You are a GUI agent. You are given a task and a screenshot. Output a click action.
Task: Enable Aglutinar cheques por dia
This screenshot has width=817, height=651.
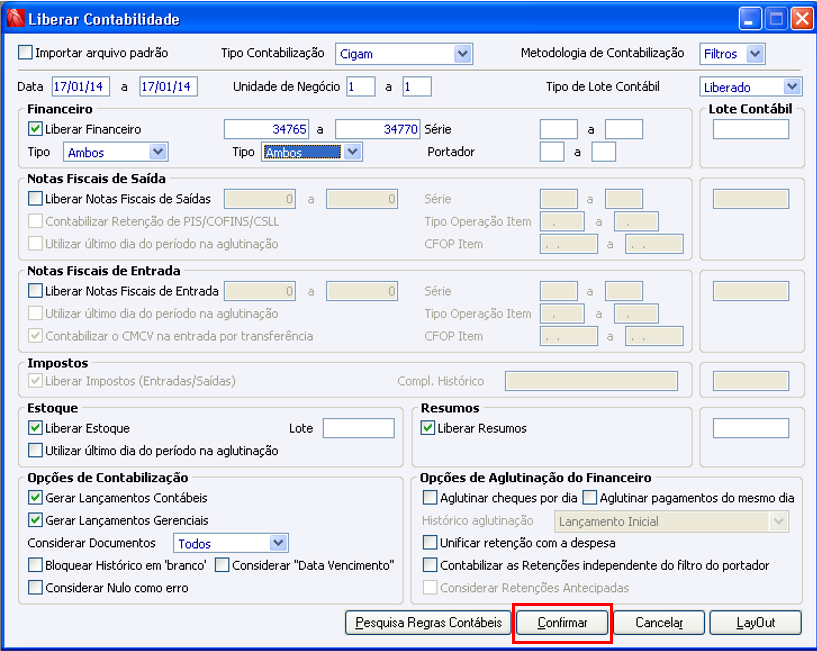click(430, 498)
